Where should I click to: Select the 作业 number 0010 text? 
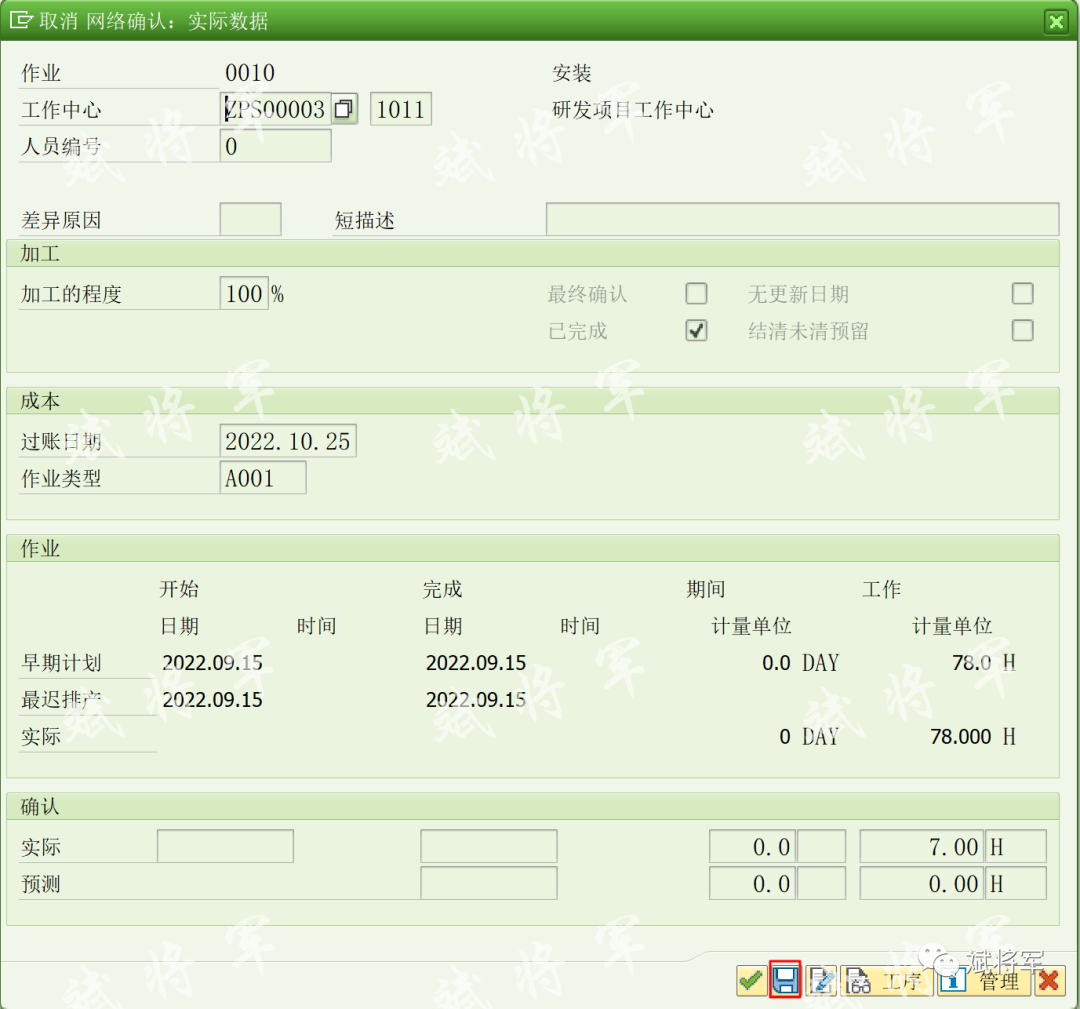pyautogui.click(x=250, y=72)
